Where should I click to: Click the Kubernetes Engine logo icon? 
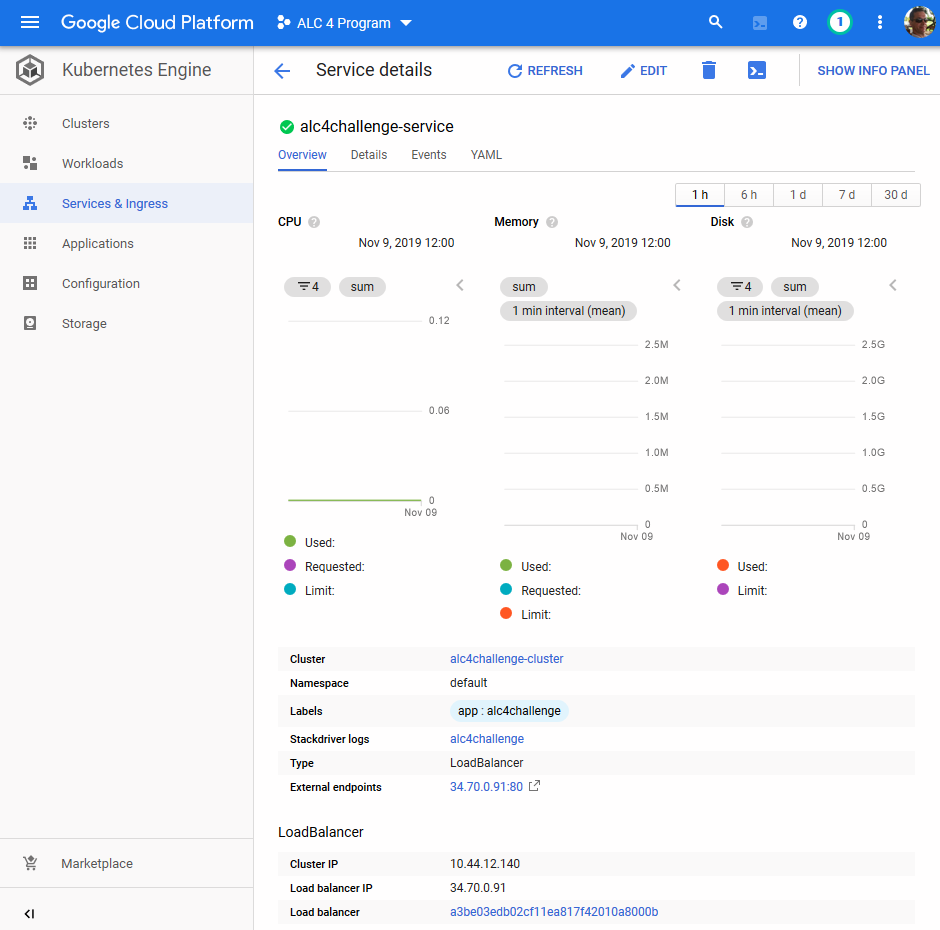29,70
